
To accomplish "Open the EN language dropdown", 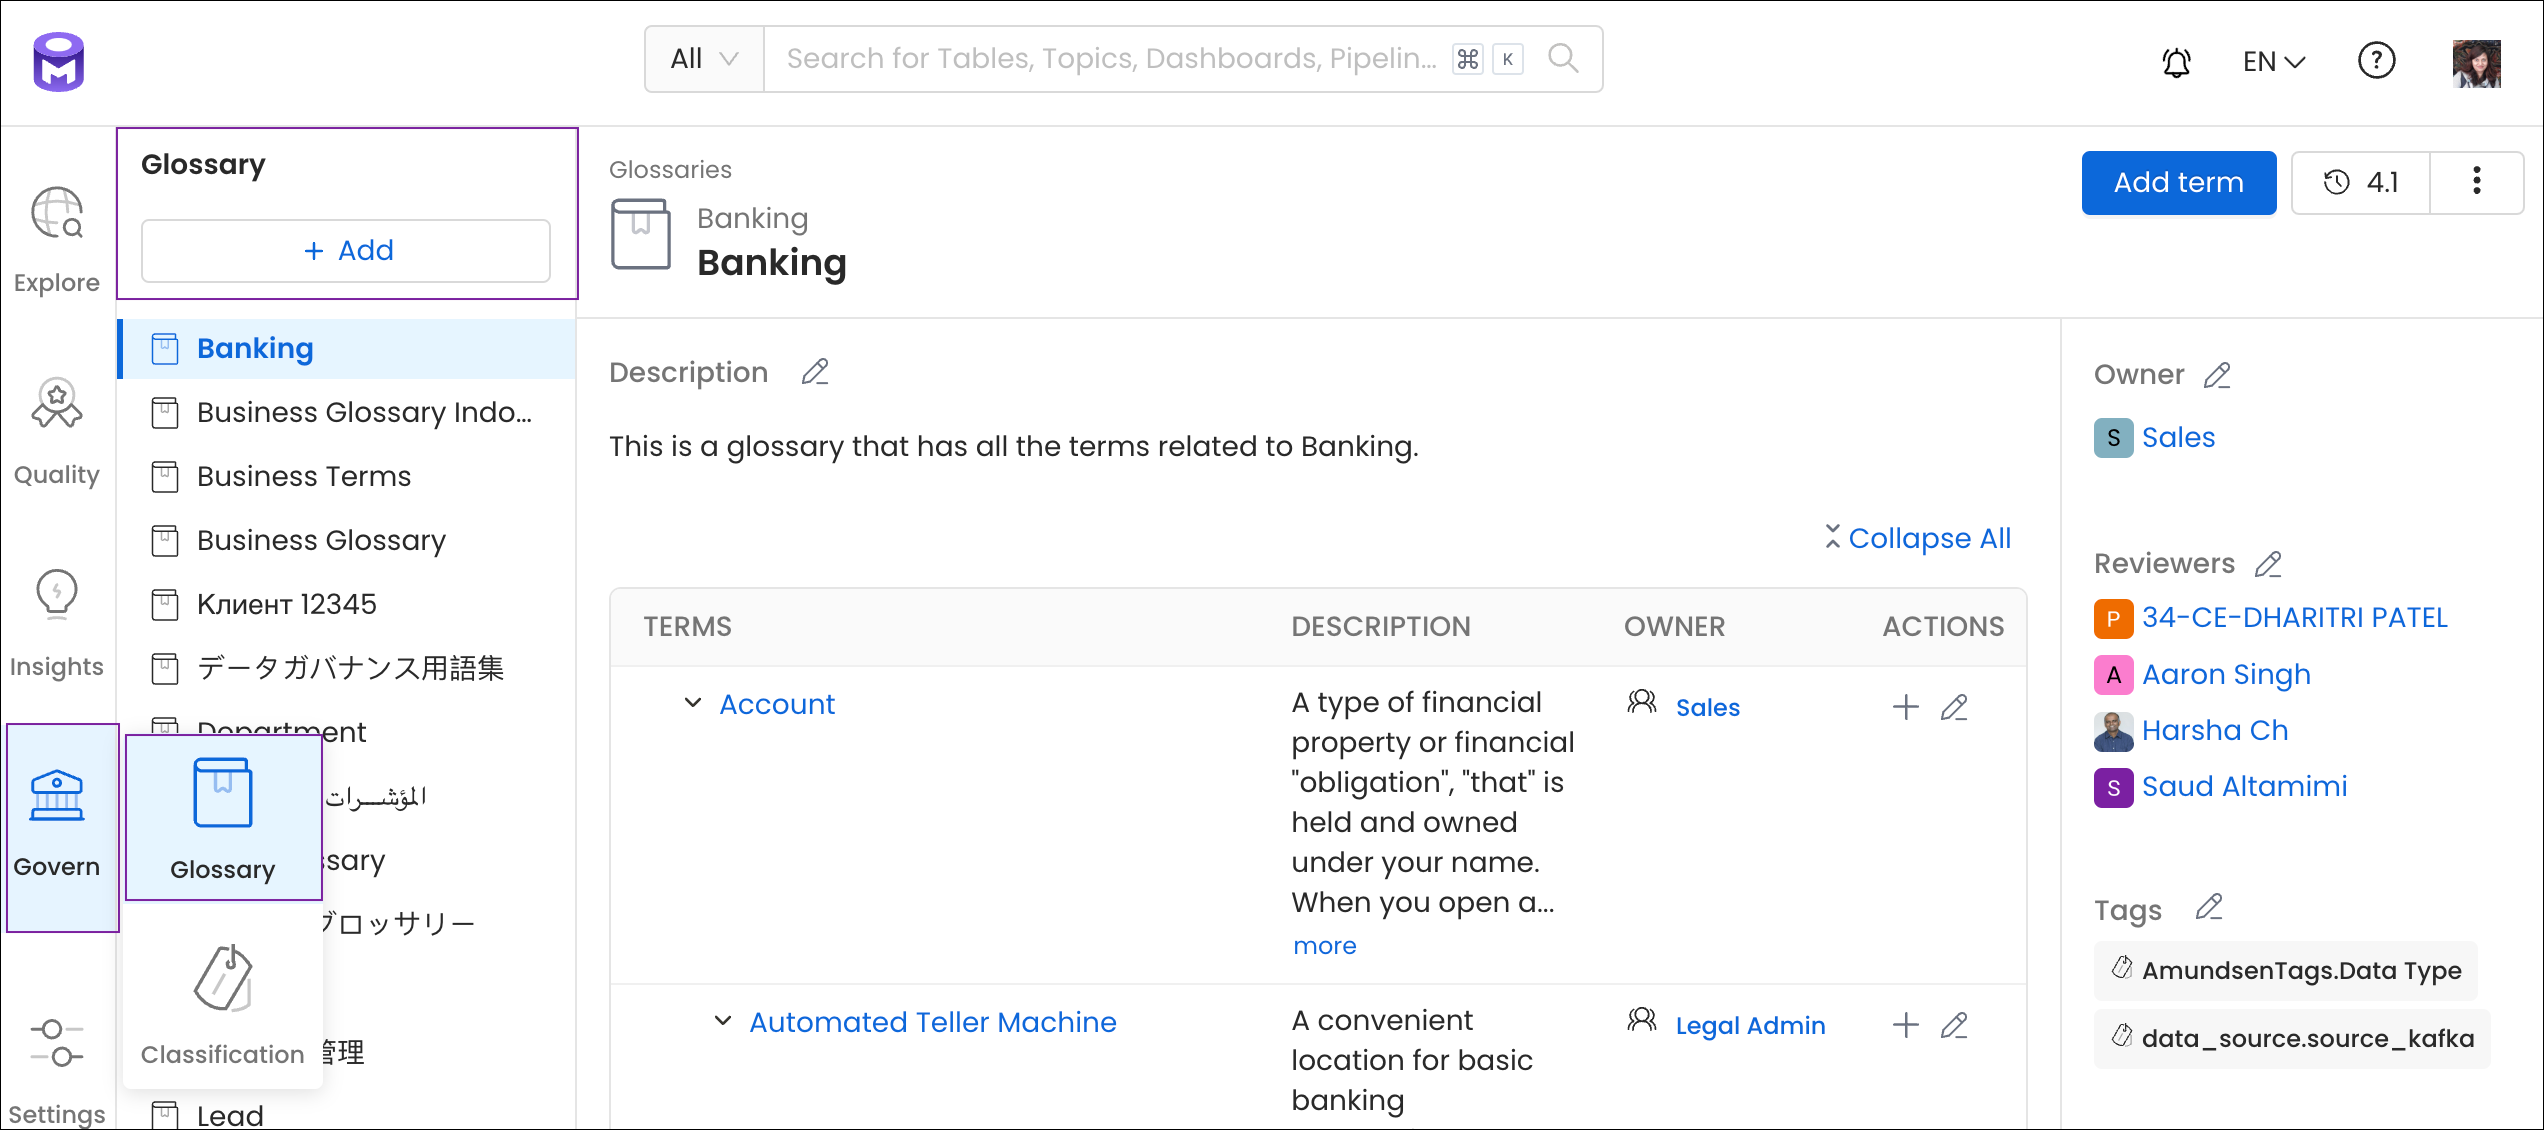I will point(2273,61).
